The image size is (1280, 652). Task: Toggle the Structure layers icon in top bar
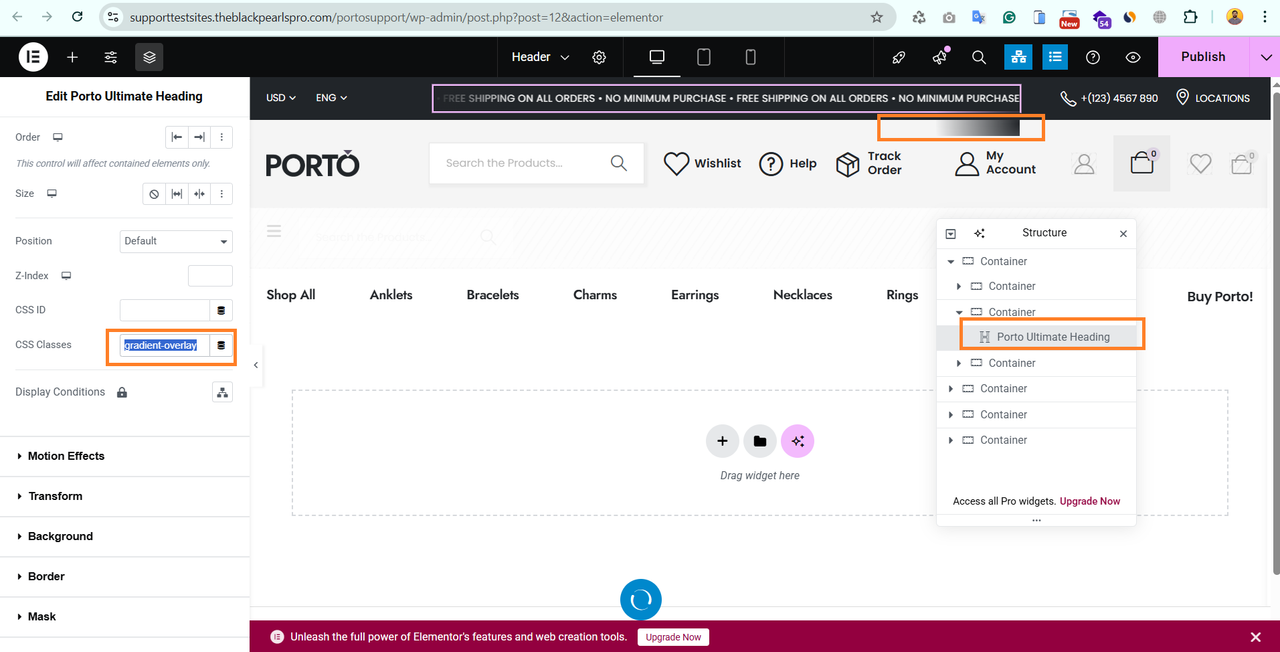click(x=149, y=57)
